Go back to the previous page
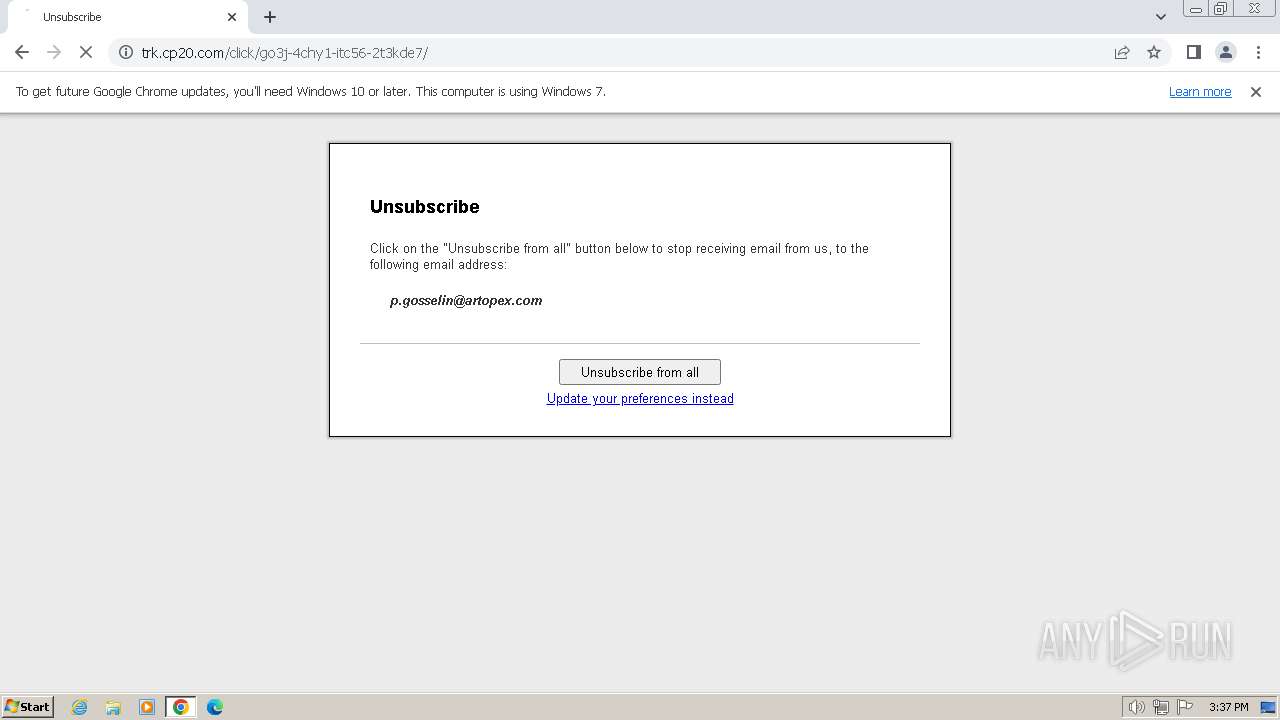The width and height of the screenshot is (1280, 720). [x=22, y=52]
